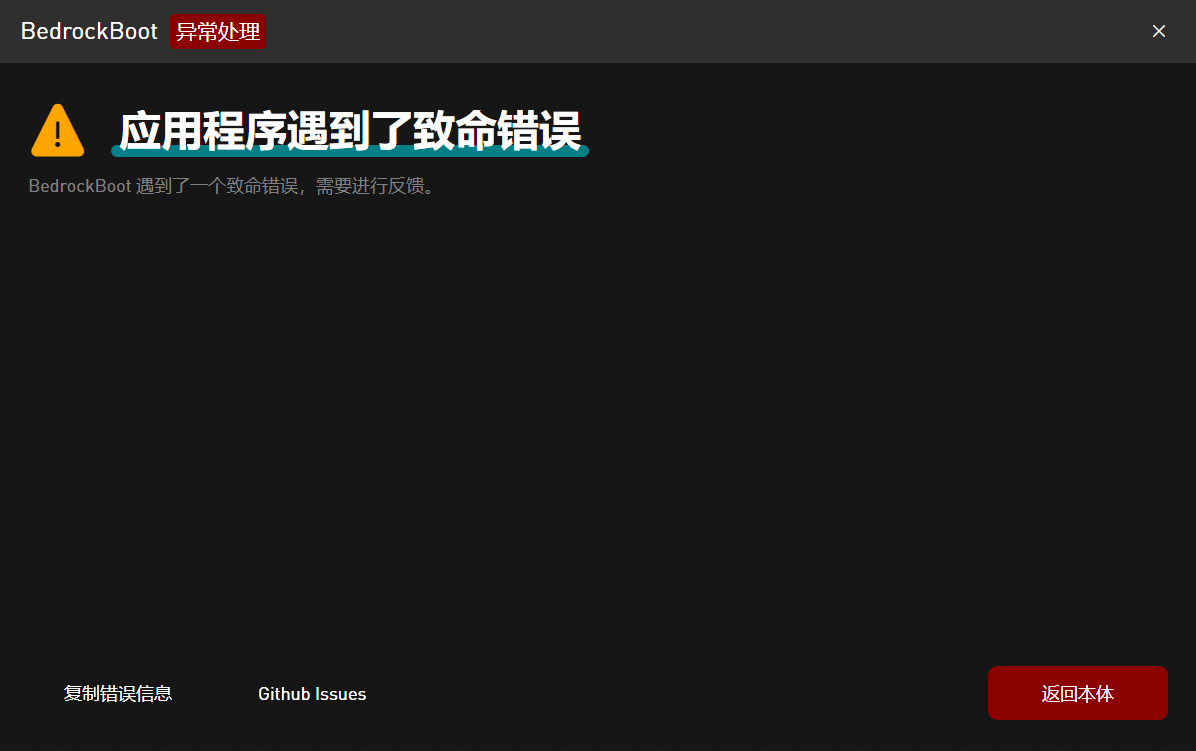Viewport: 1196px width, 751px height.
Task: Click the red 返回本体 button
Action: tap(1077, 693)
